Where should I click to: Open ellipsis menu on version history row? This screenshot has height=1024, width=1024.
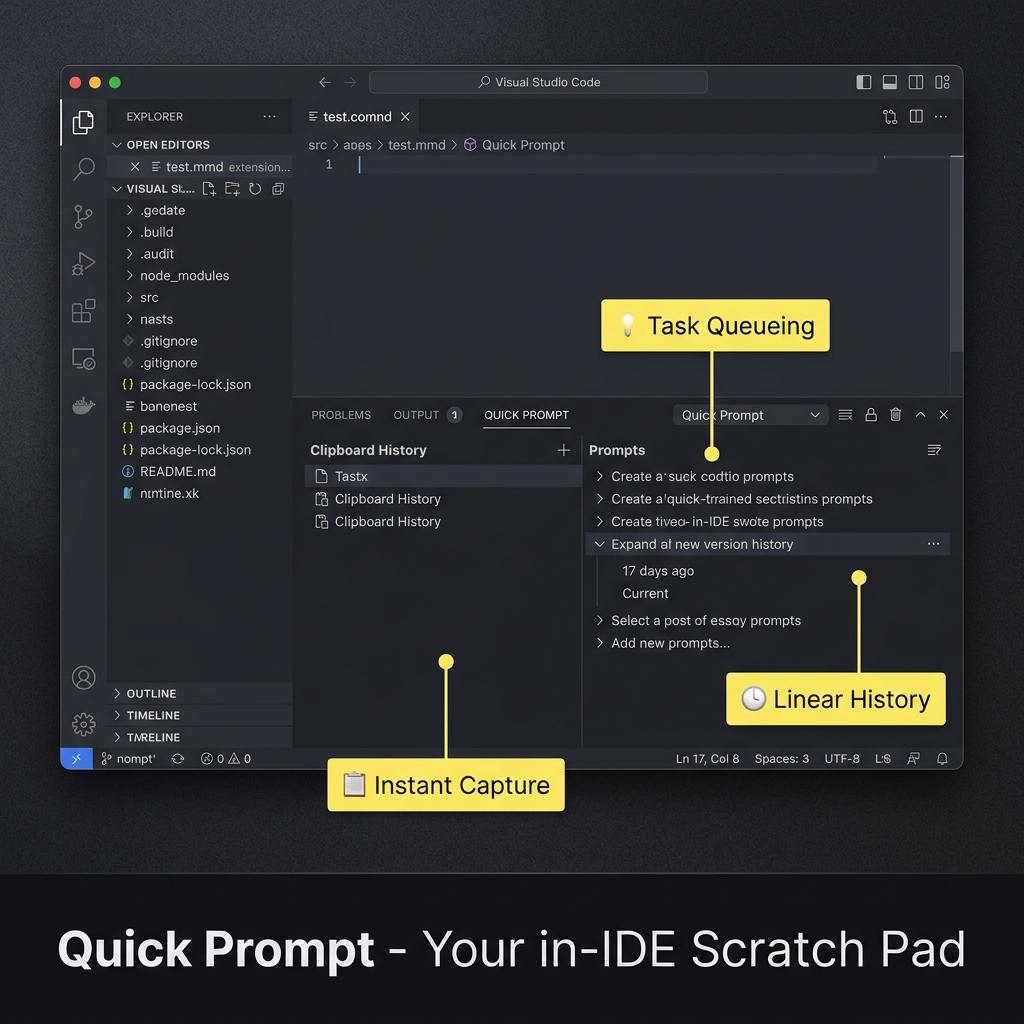pyautogui.click(x=933, y=543)
